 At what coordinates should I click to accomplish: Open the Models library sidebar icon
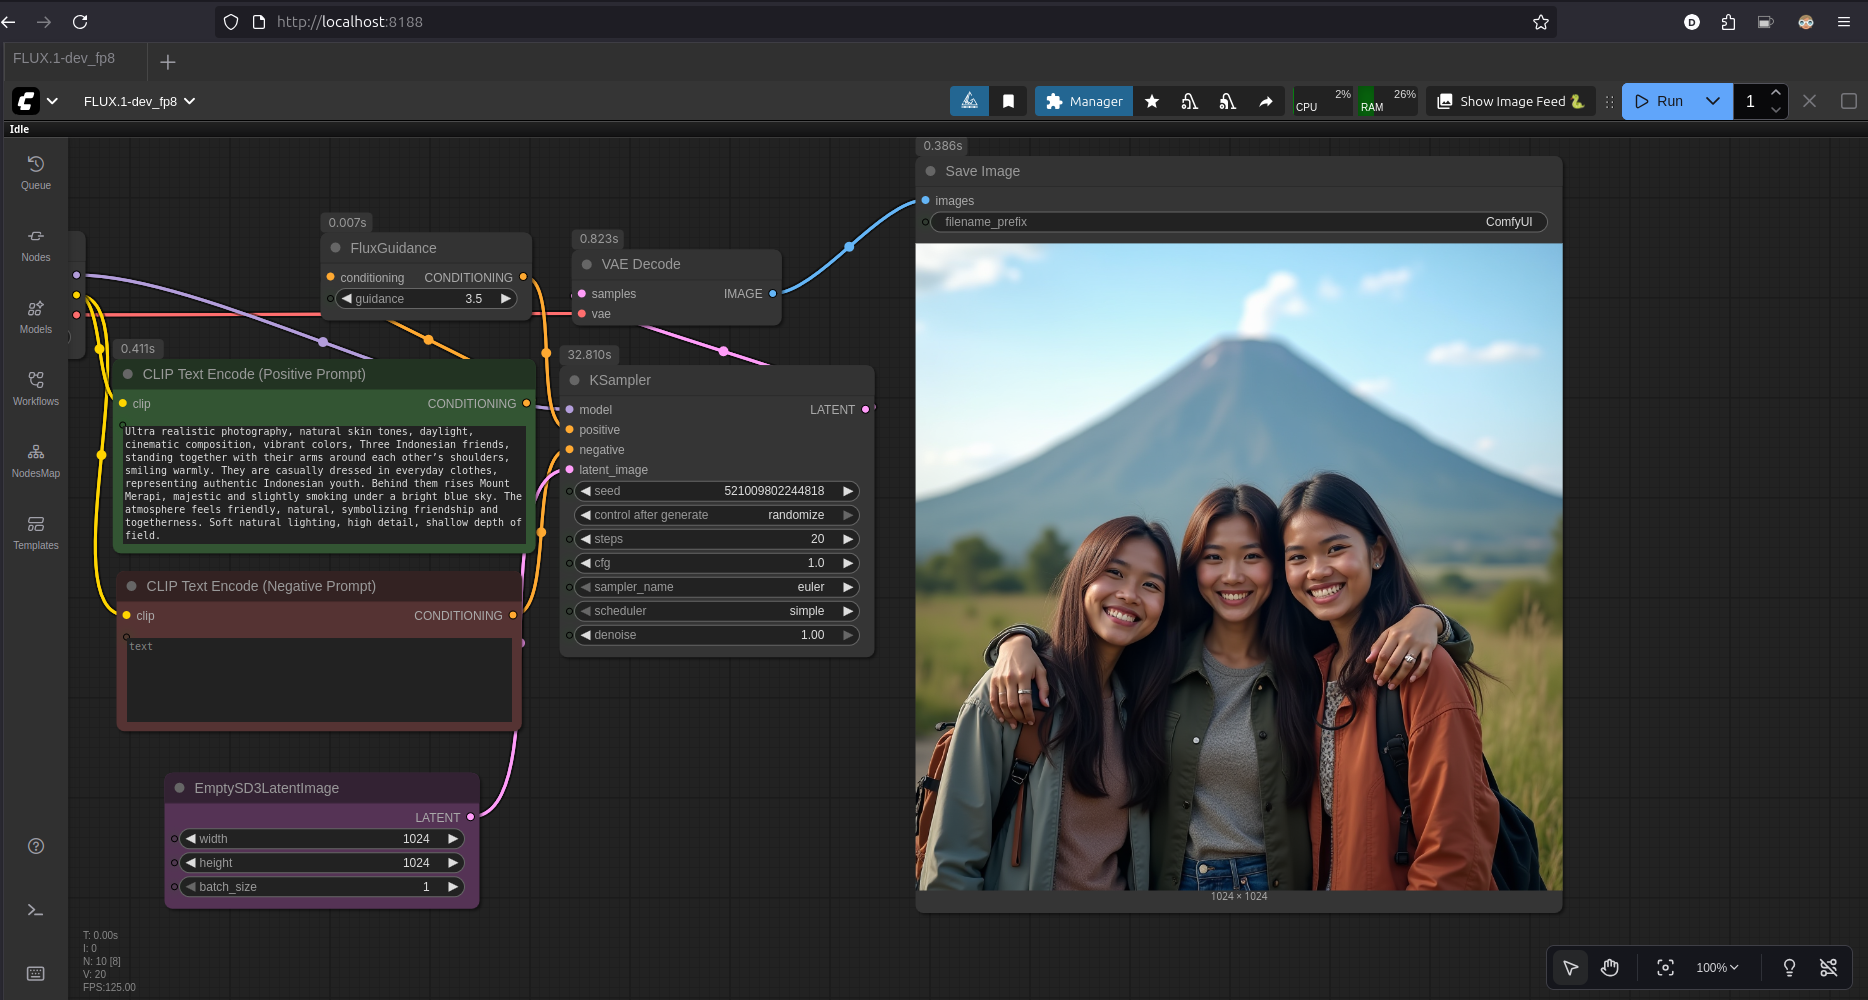click(36, 316)
